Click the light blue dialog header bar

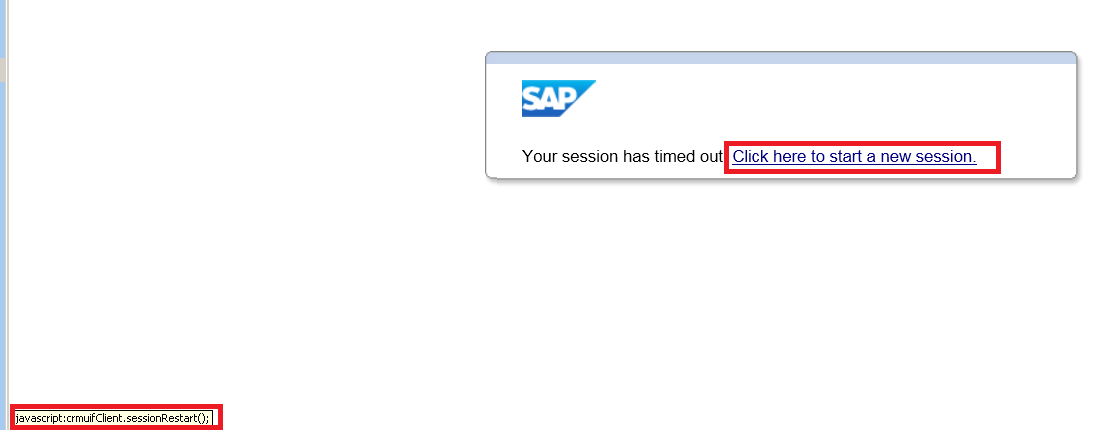click(x=781, y=58)
